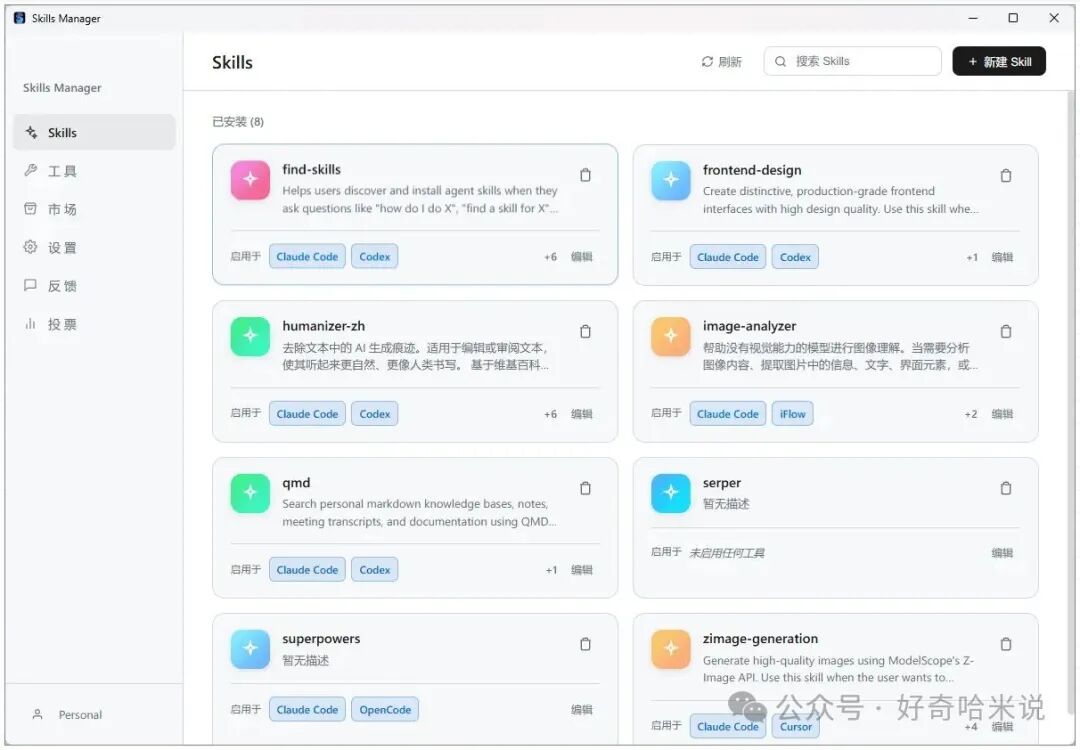Open 工具 in the sidebar
The height and width of the screenshot is (750, 1080).
(x=94, y=171)
